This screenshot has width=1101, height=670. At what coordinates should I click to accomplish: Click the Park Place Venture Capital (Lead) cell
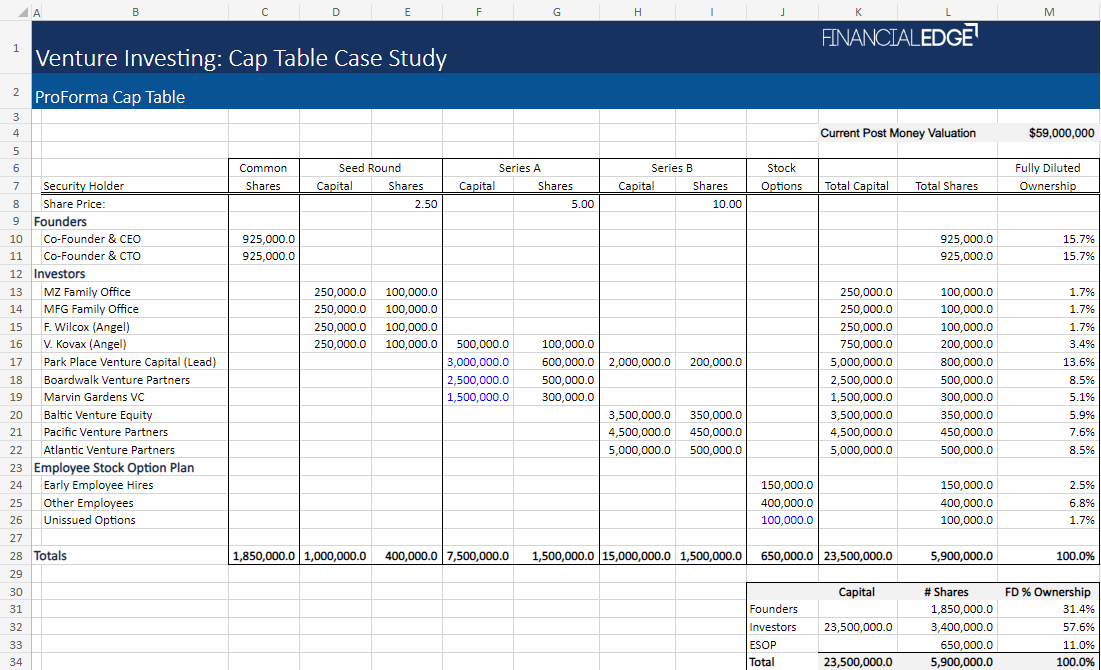pos(135,362)
